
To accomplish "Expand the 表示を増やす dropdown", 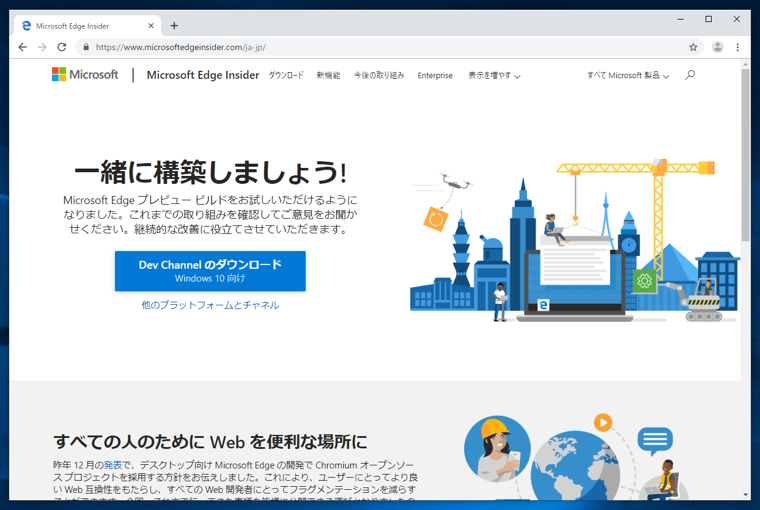I will click(494, 75).
